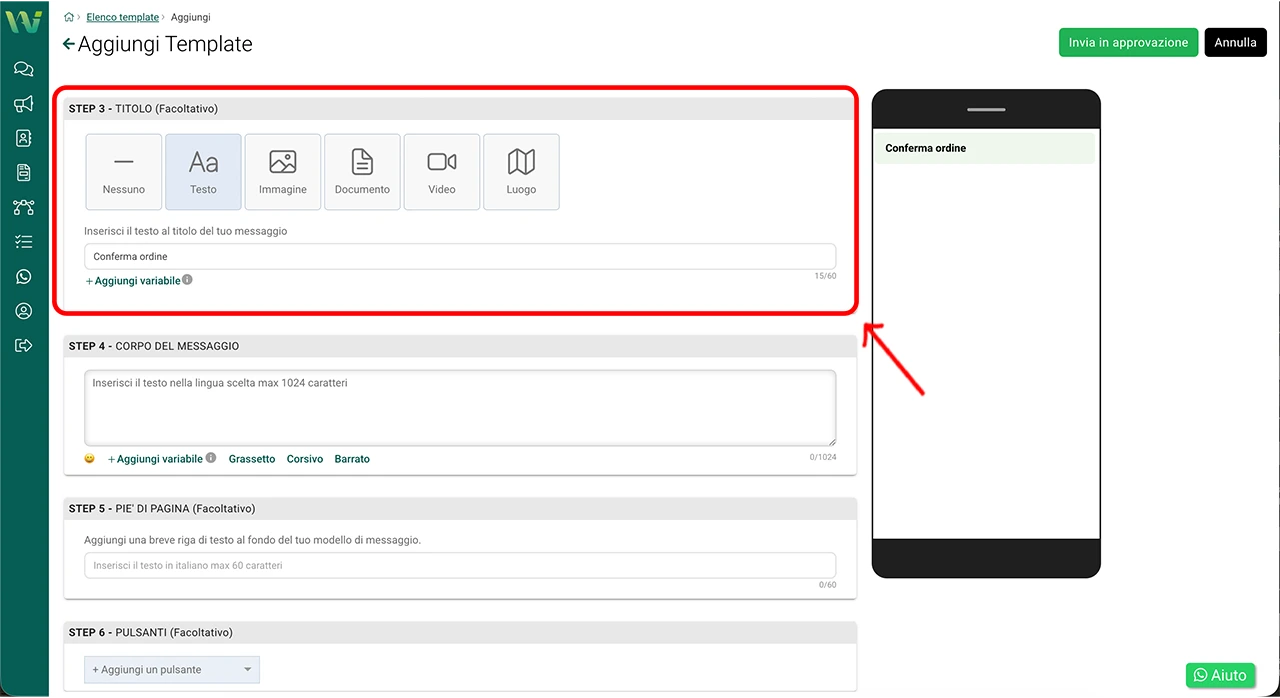Image resolution: width=1280 pixels, height=698 pixels.
Task: Pick the Luogo title type
Action: pos(521,172)
